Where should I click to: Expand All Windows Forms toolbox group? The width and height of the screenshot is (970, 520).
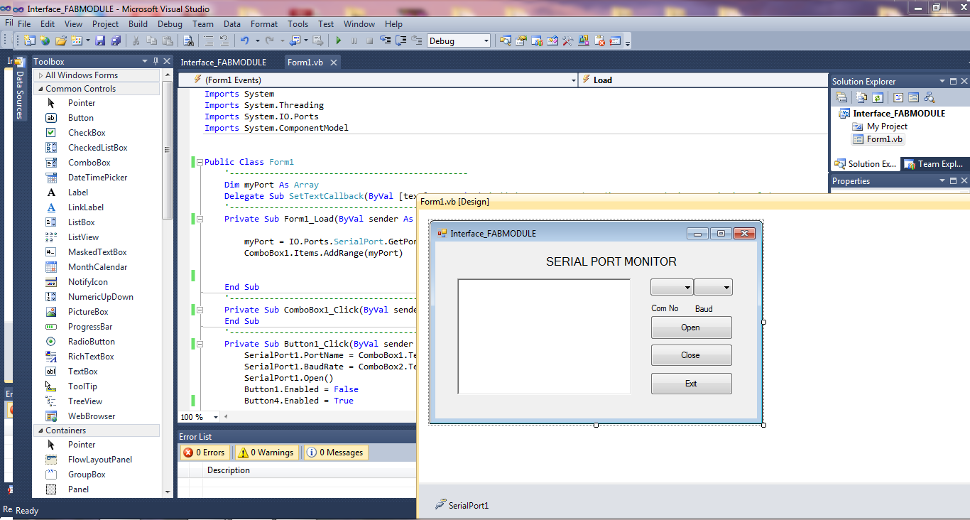pyautogui.click(x=41, y=75)
